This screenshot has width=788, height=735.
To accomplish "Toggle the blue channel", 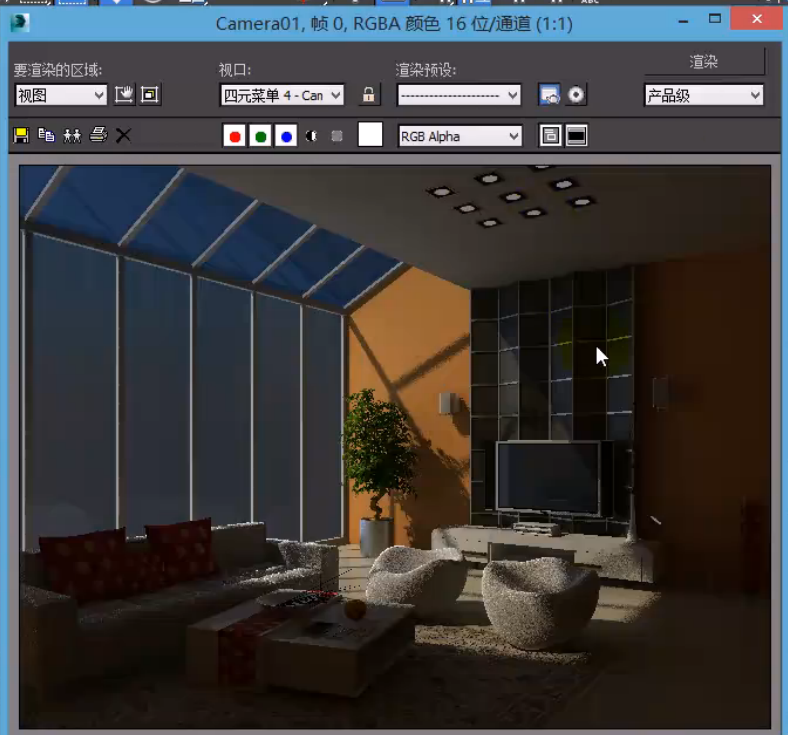I will [286, 136].
